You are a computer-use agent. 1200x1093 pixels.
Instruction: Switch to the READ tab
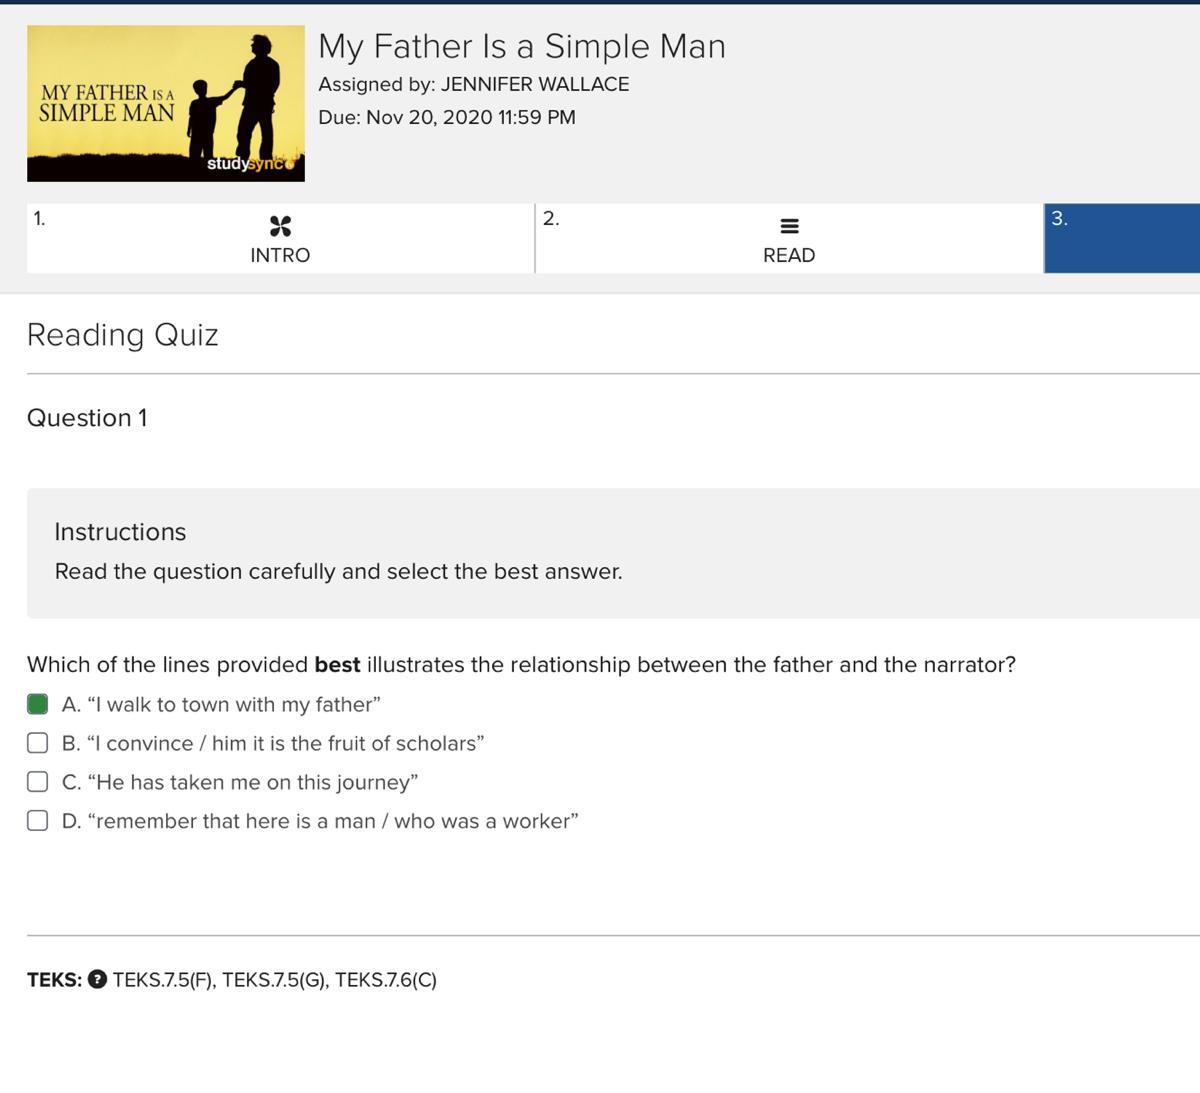[789, 238]
